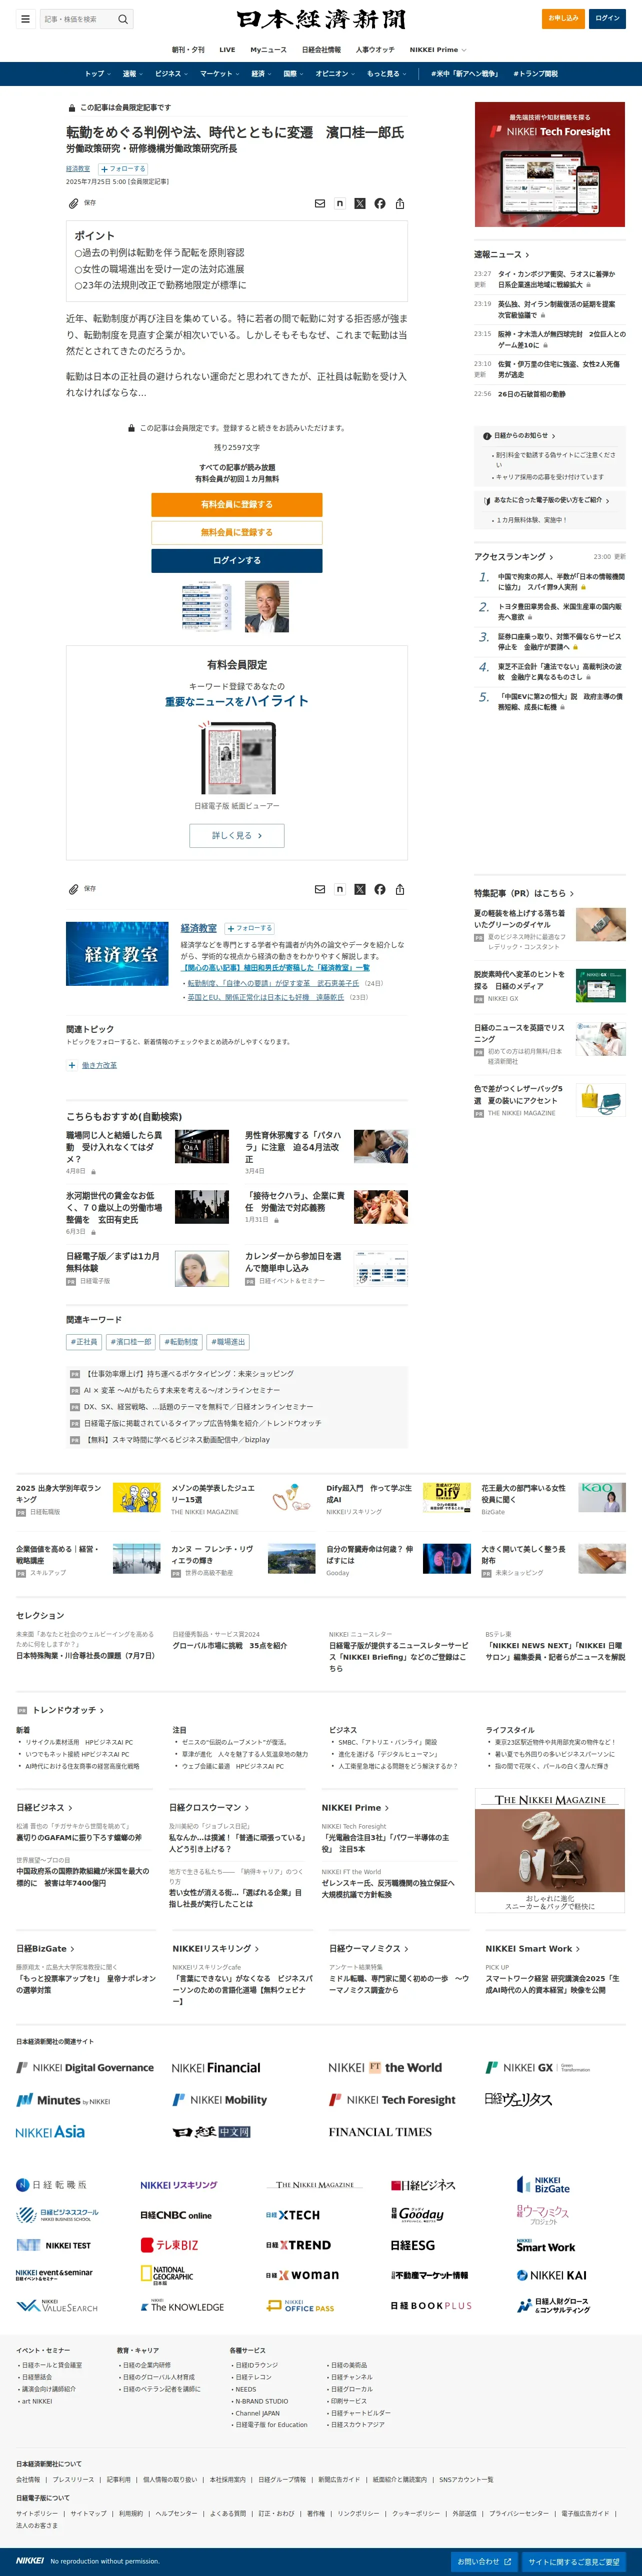This screenshot has height=2576, width=642.
Task: Click the #濱口桂一郎 keyword tag
Action: [131, 1342]
